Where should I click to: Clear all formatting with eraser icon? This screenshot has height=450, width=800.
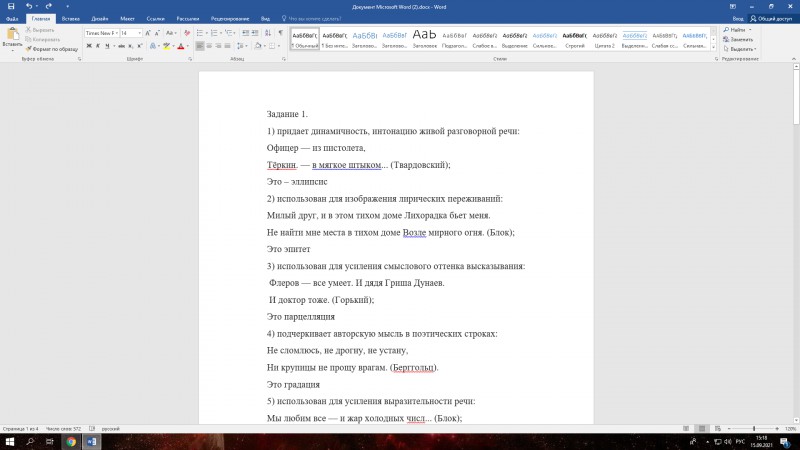point(187,33)
